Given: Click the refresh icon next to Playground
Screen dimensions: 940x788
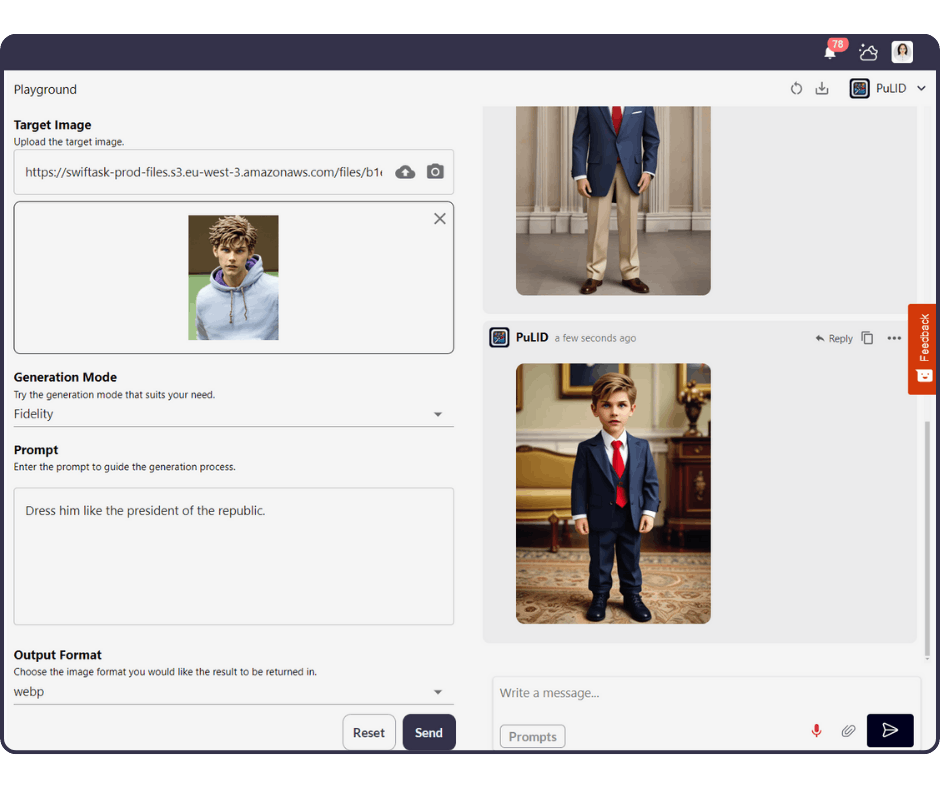Looking at the screenshot, I should tap(796, 89).
